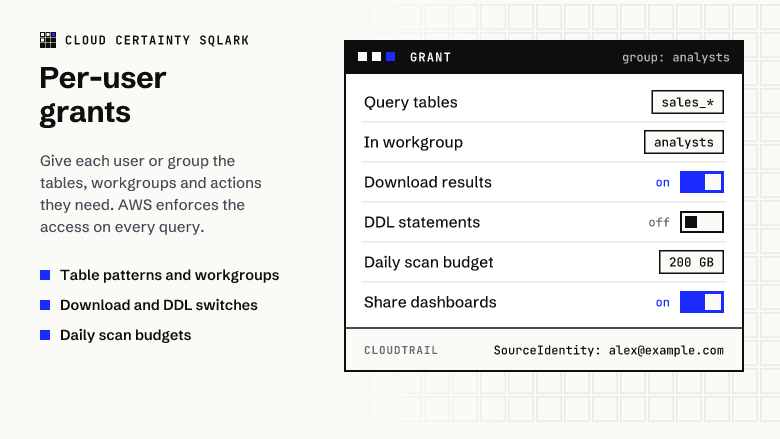Select the 'group: analysts' header label
The height and width of the screenshot is (439, 780).
click(x=676, y=58)
